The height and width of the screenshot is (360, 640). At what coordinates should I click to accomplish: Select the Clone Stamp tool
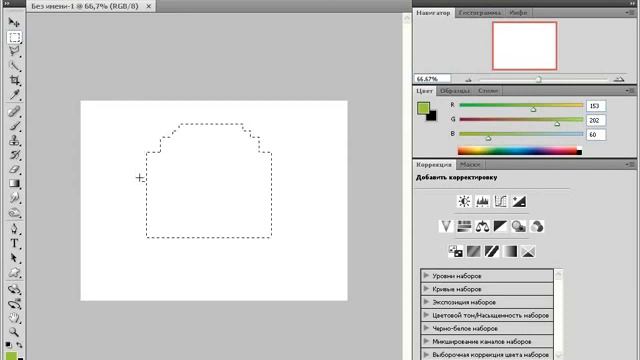click(14, 140)
